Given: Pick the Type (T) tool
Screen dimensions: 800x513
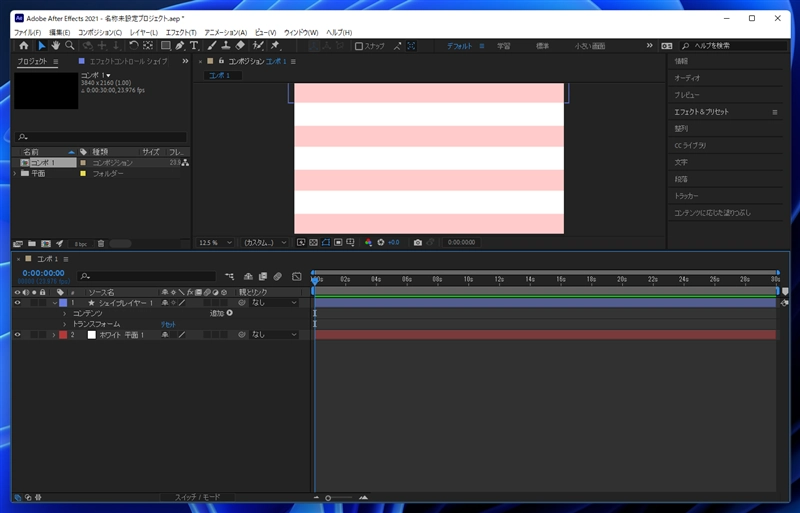Looking at the screenshot, I should pos(196,46).
